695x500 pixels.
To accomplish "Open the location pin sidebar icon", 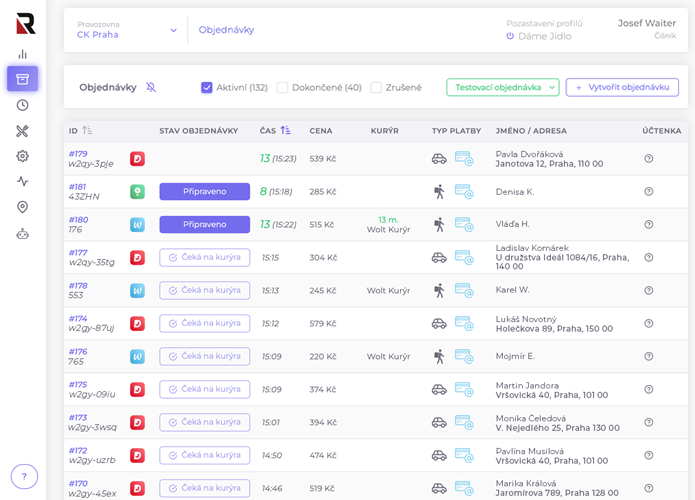I will click(x=22, y=207).
